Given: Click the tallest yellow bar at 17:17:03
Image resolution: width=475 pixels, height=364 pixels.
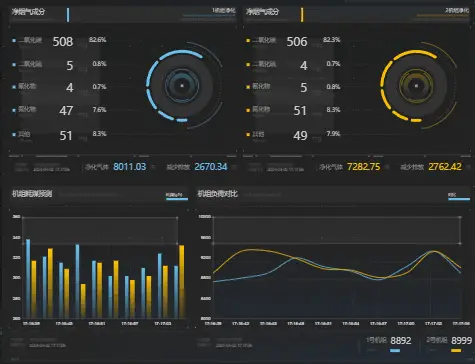Looking at the screenshot, I should (182, 281).
